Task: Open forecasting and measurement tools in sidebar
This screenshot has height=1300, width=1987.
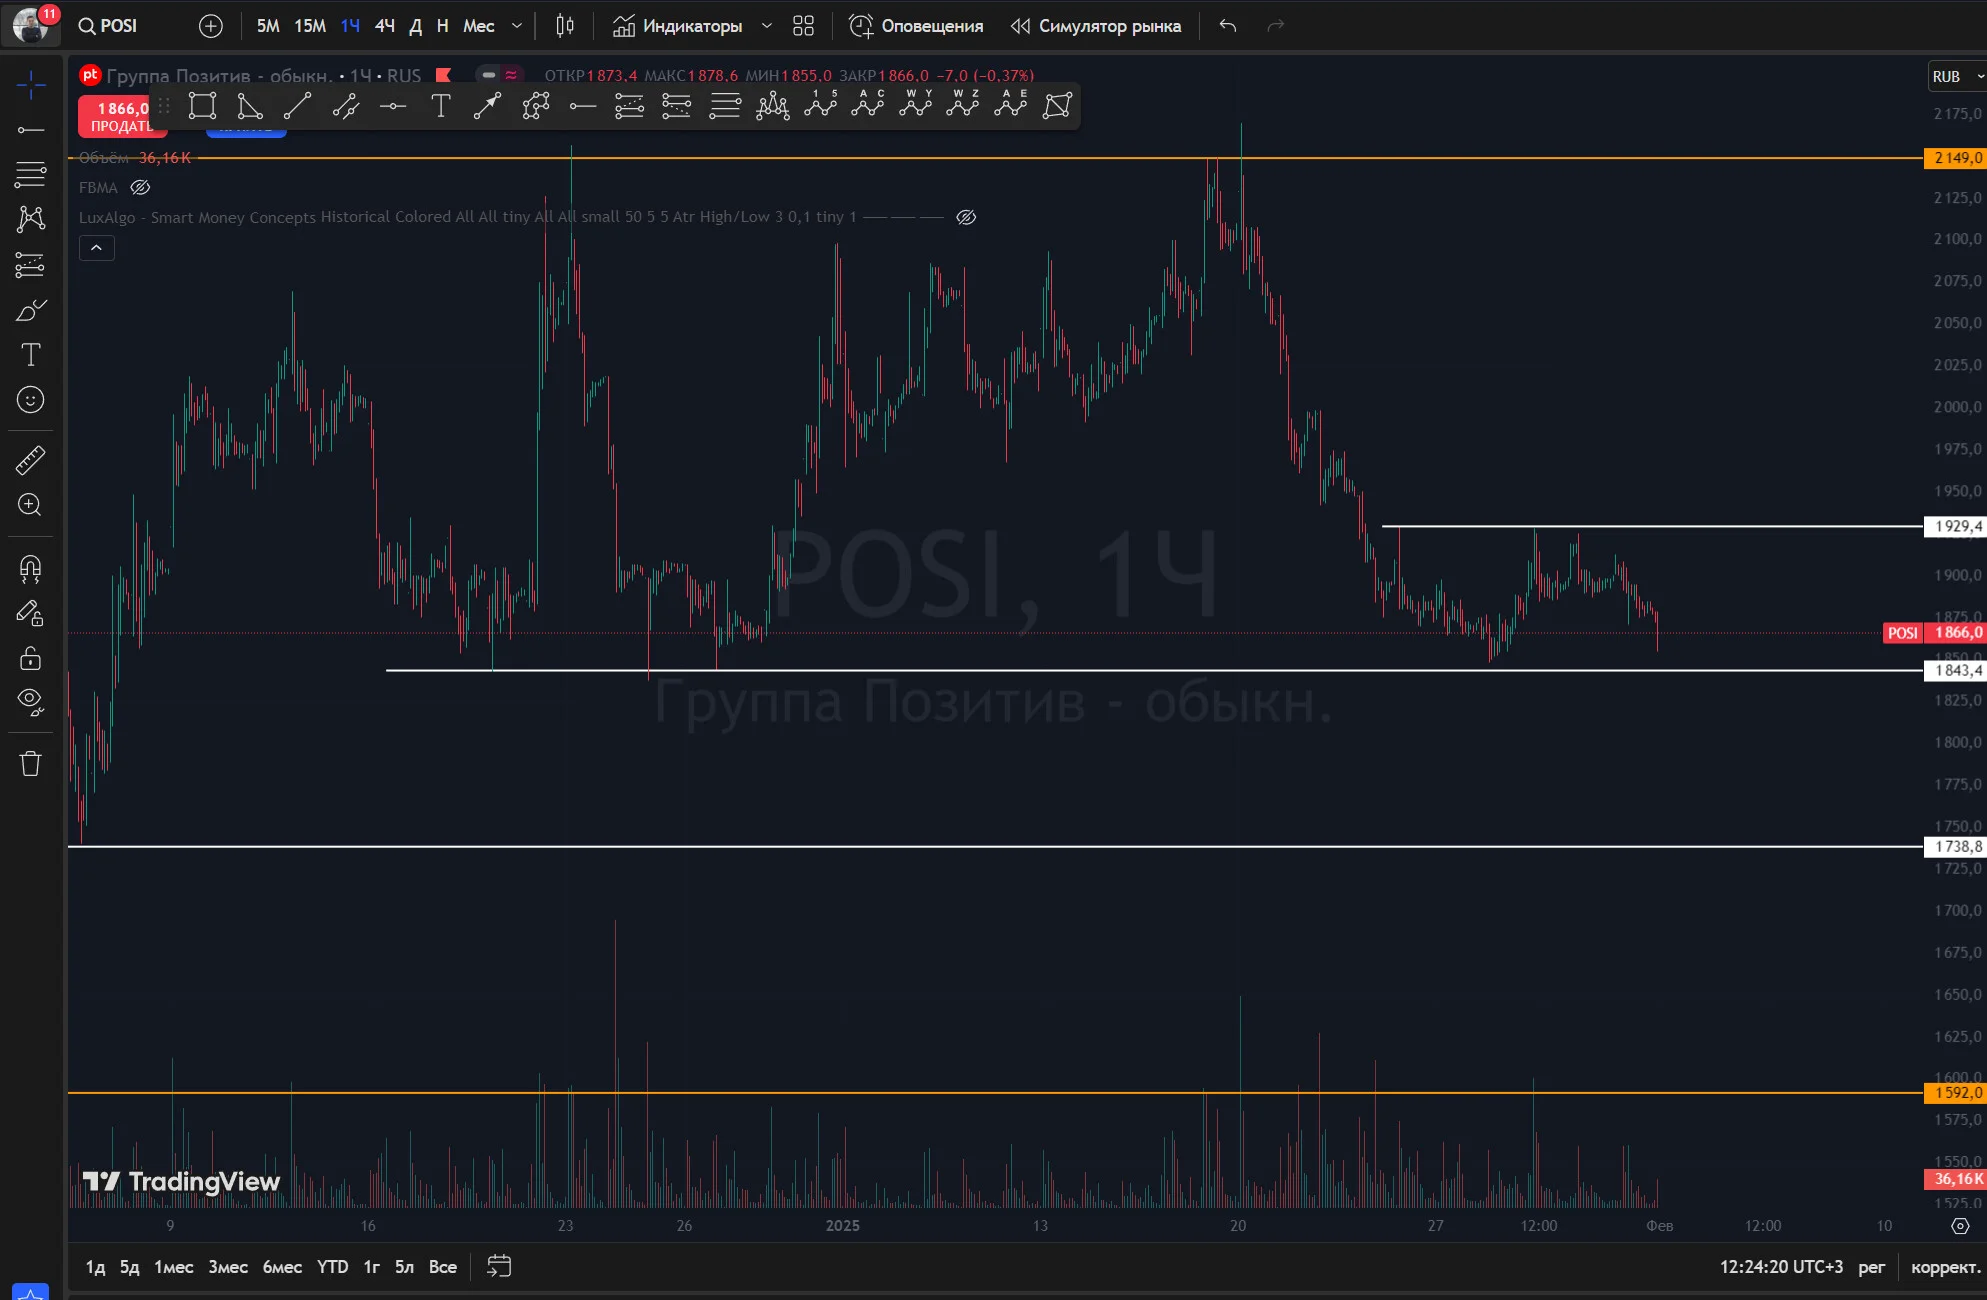Action: pos(31,265)
